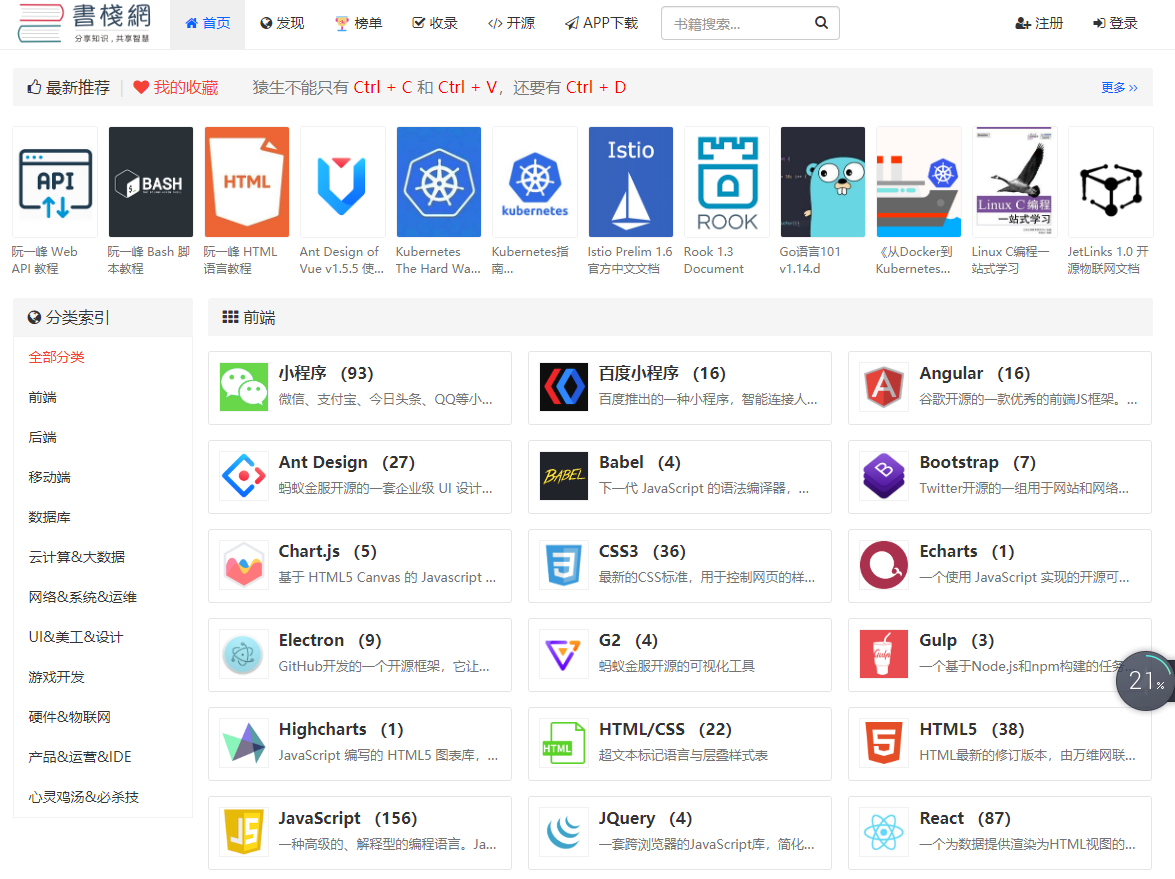Open the Ant Design of Vue book cover

(x=342, y=182)
